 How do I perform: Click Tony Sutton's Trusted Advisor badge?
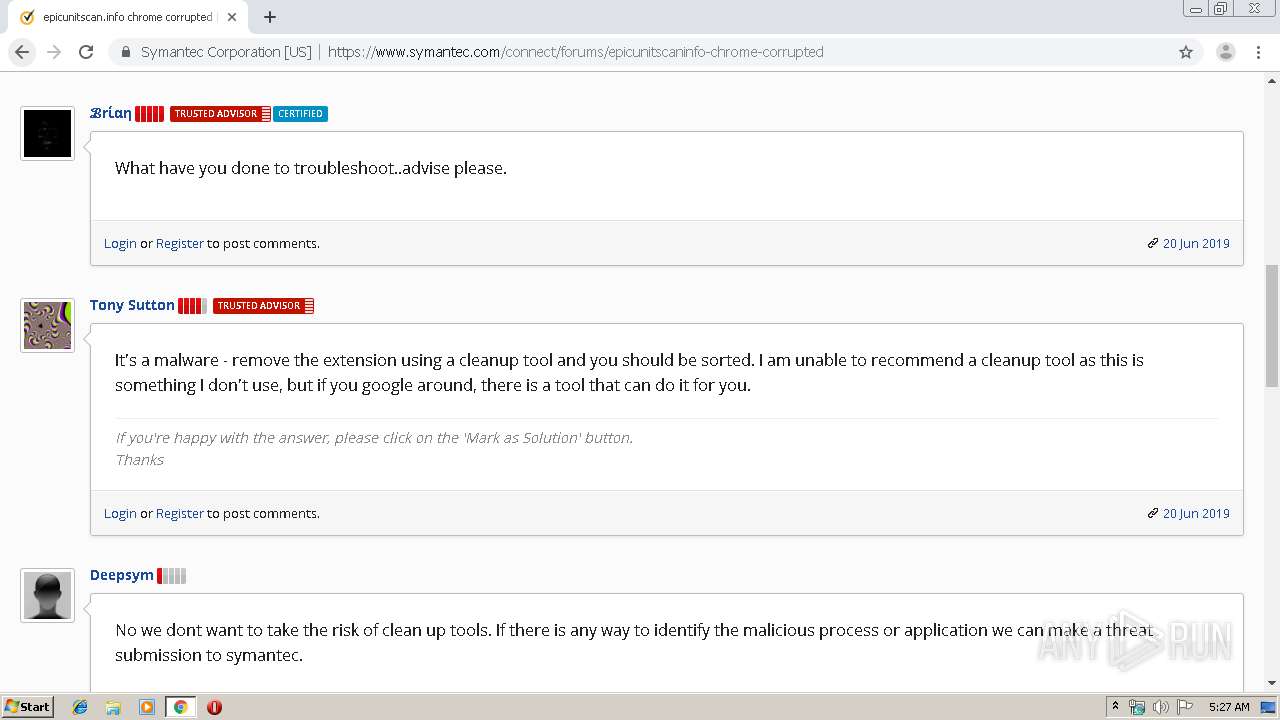pos(263,306)
